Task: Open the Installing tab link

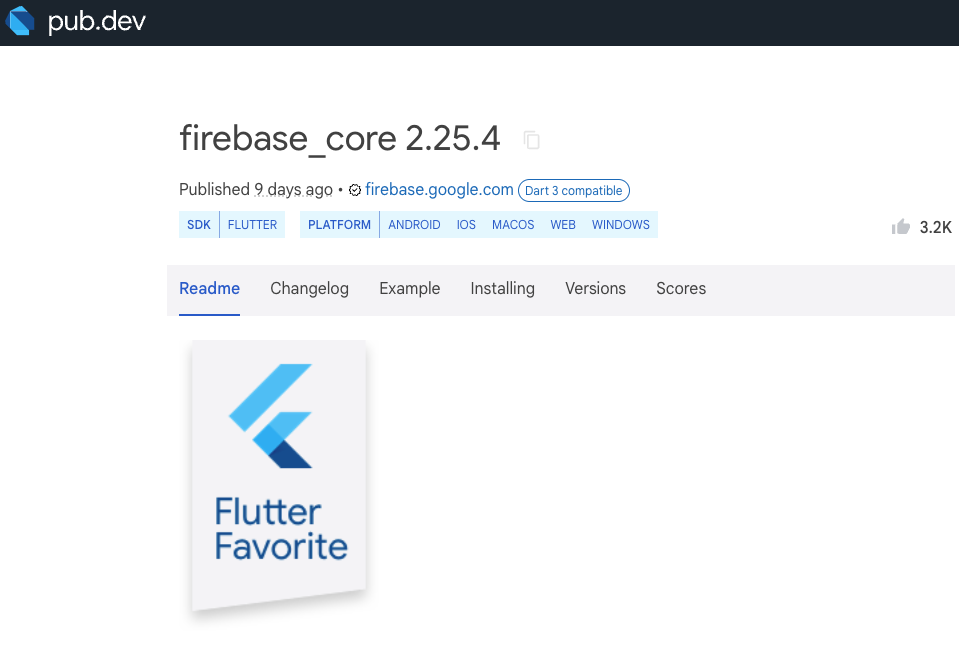Action: pyautogui.click(x=502, y=288)
